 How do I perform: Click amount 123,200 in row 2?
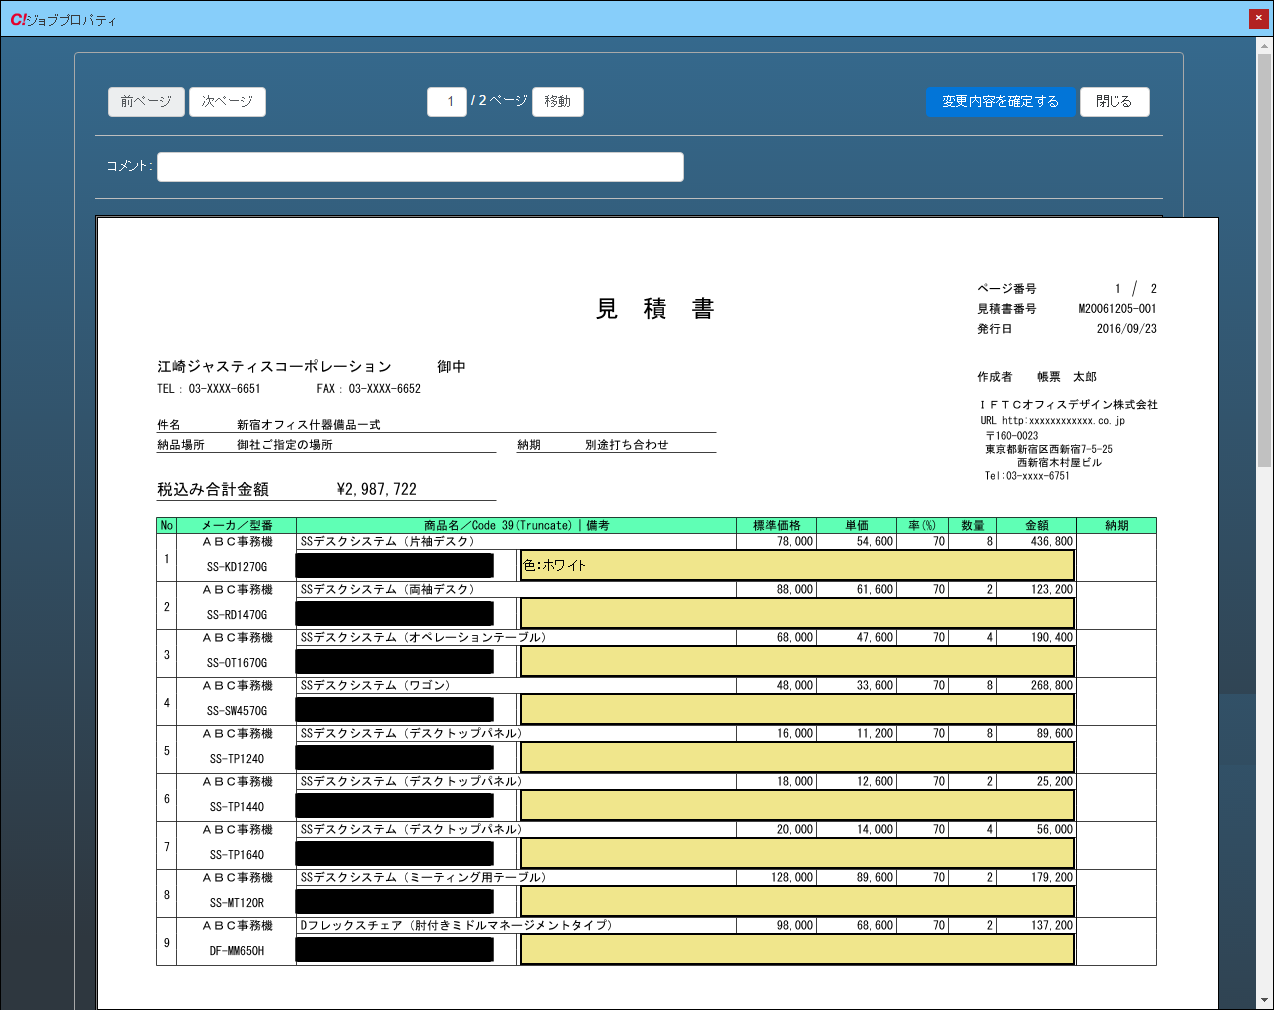[1052, 589]
